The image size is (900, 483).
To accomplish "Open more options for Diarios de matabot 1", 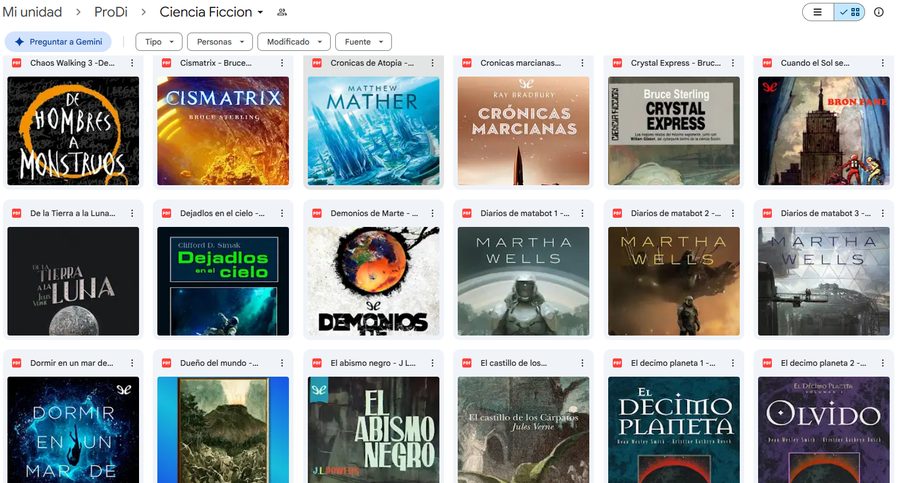I will pyautogui.click(x=582, y=213).
